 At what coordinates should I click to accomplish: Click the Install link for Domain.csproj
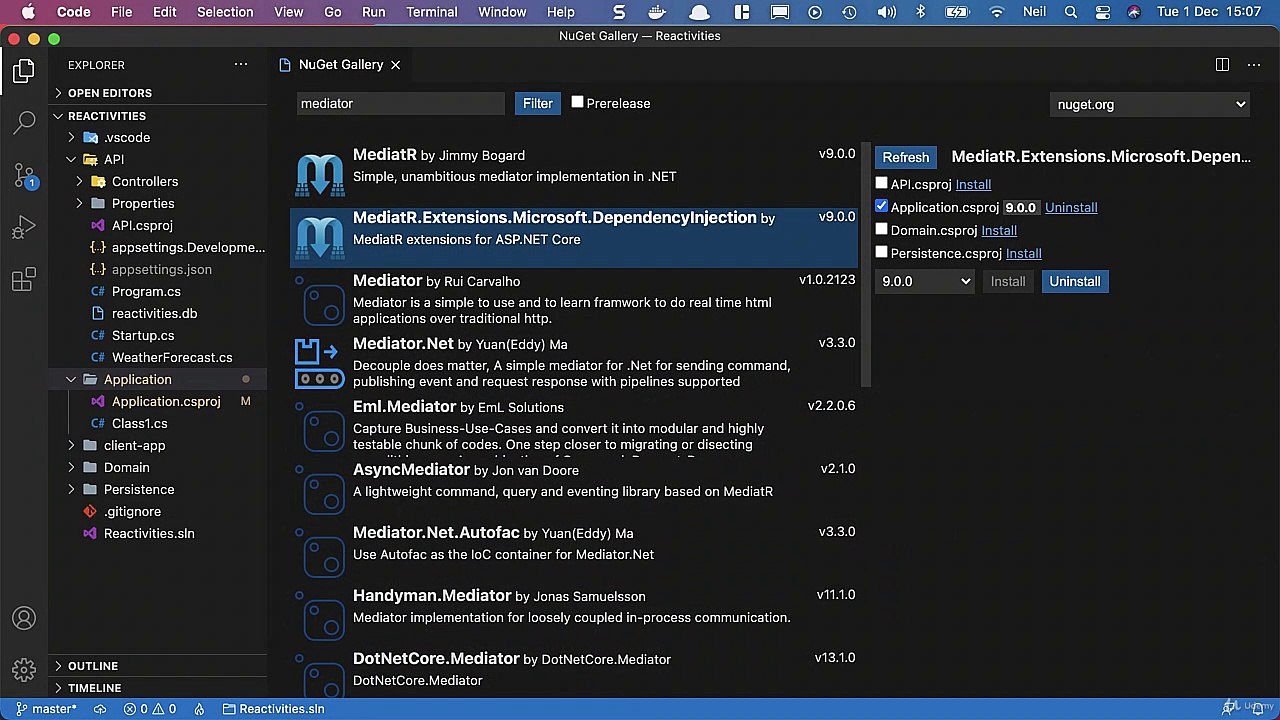pos(999,230)
